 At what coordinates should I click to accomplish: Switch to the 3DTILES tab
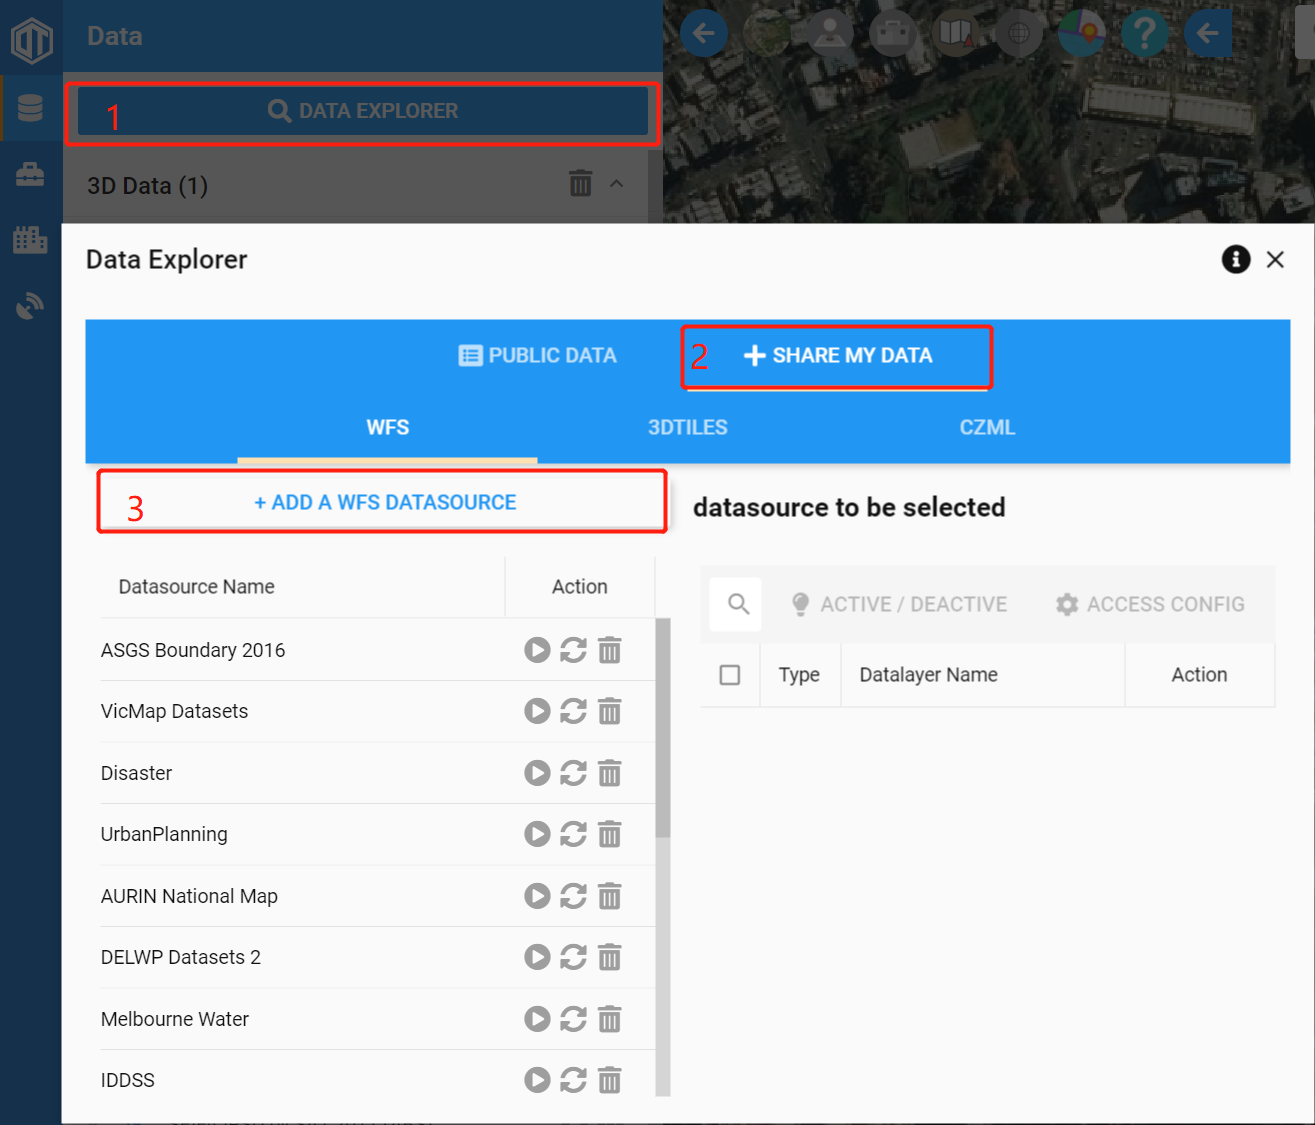coord(687,427)
